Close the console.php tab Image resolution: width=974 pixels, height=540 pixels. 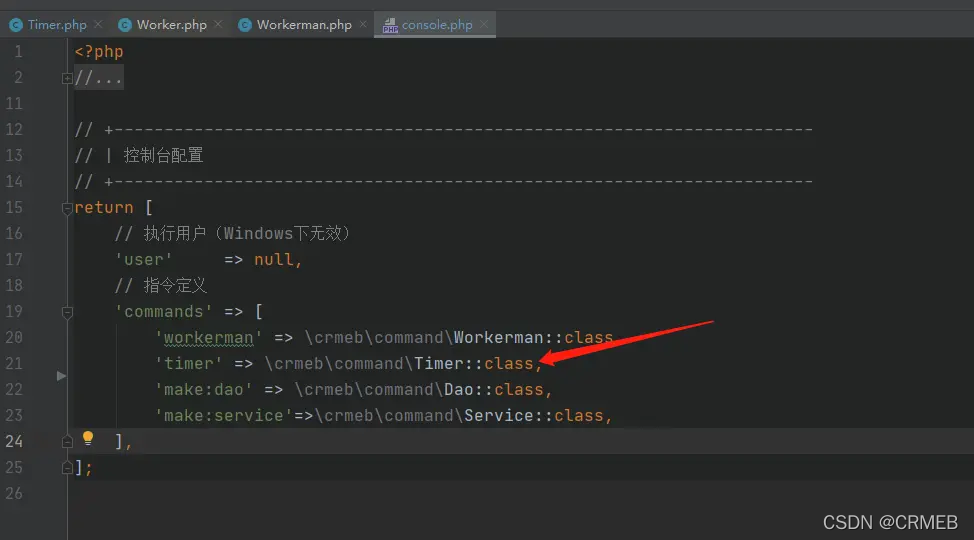point(484,24)
